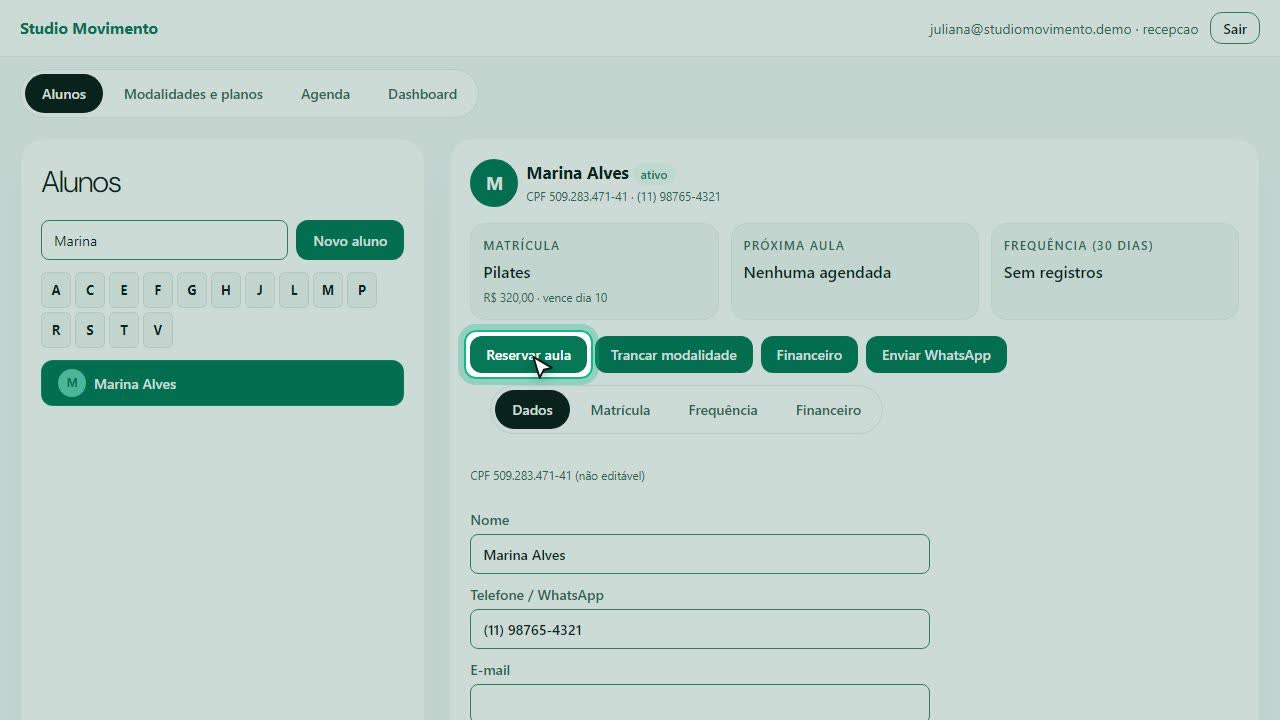The width and height of the screenshot is (1280, 720).
Task: Focus the student search field containing Marina
Action: point(164,241)
